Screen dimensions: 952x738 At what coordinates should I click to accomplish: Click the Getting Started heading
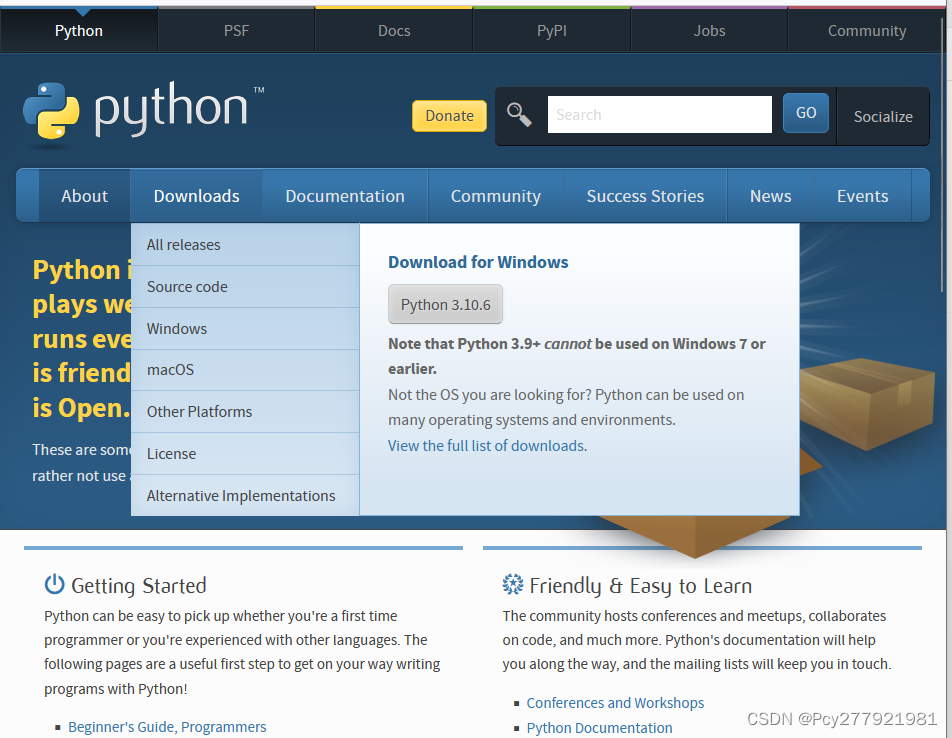click(138, 586)
